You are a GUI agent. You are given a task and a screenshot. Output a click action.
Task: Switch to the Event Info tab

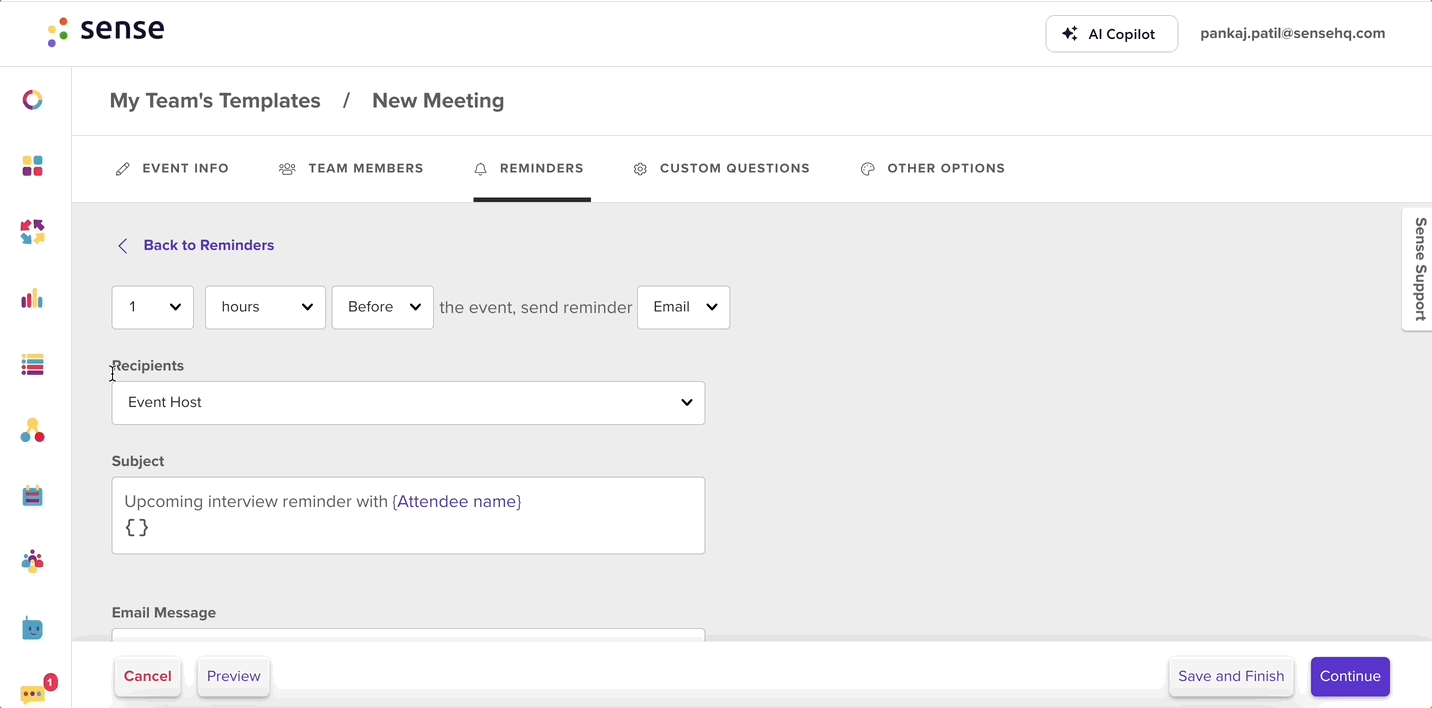coord(172,169)
